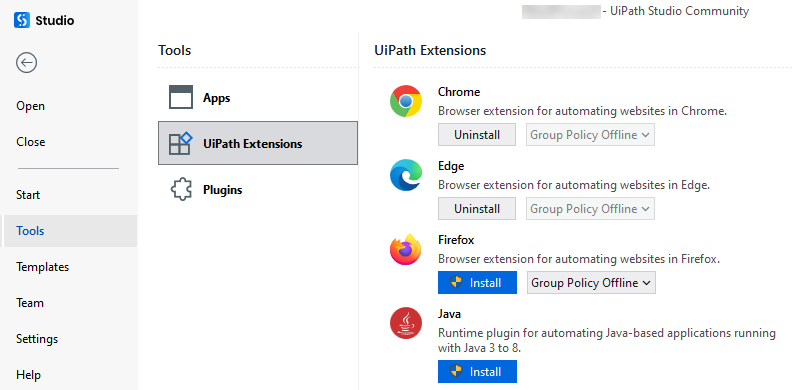The width and height of the screenshot is (792, 390).
Task: Open the Open menu item
Action: pyautogui.click(x=30, y=106)
